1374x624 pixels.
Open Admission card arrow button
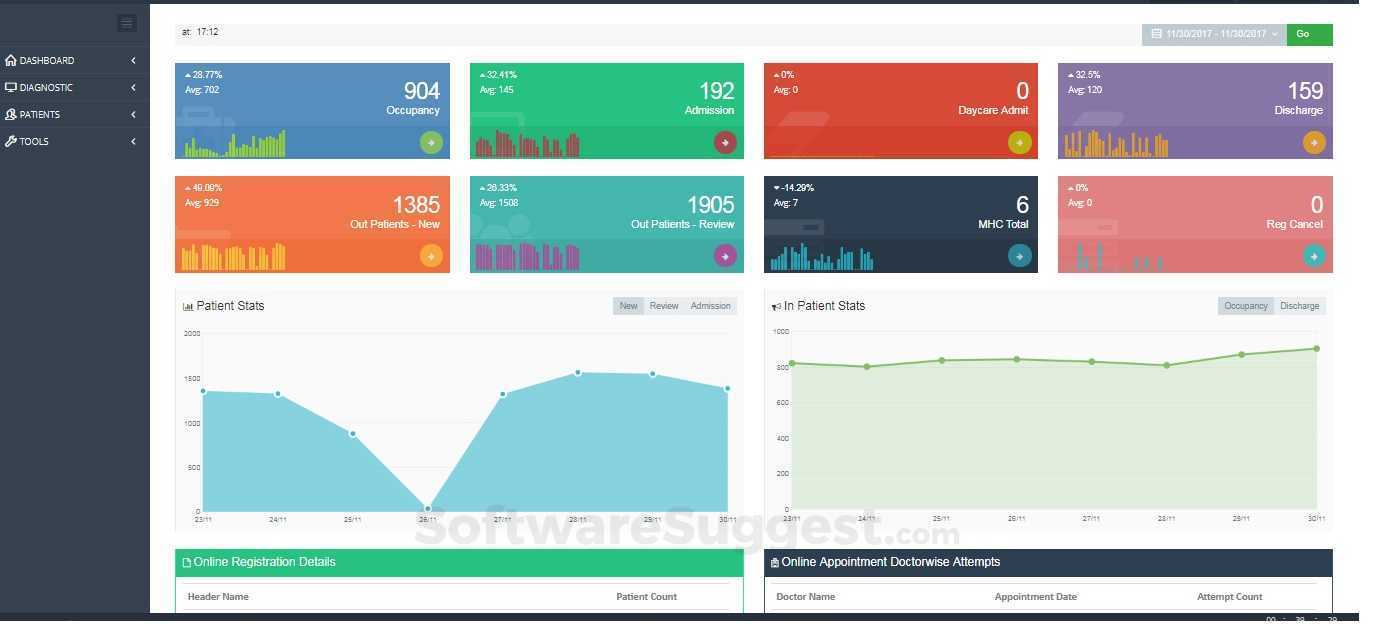click(725, 143)
